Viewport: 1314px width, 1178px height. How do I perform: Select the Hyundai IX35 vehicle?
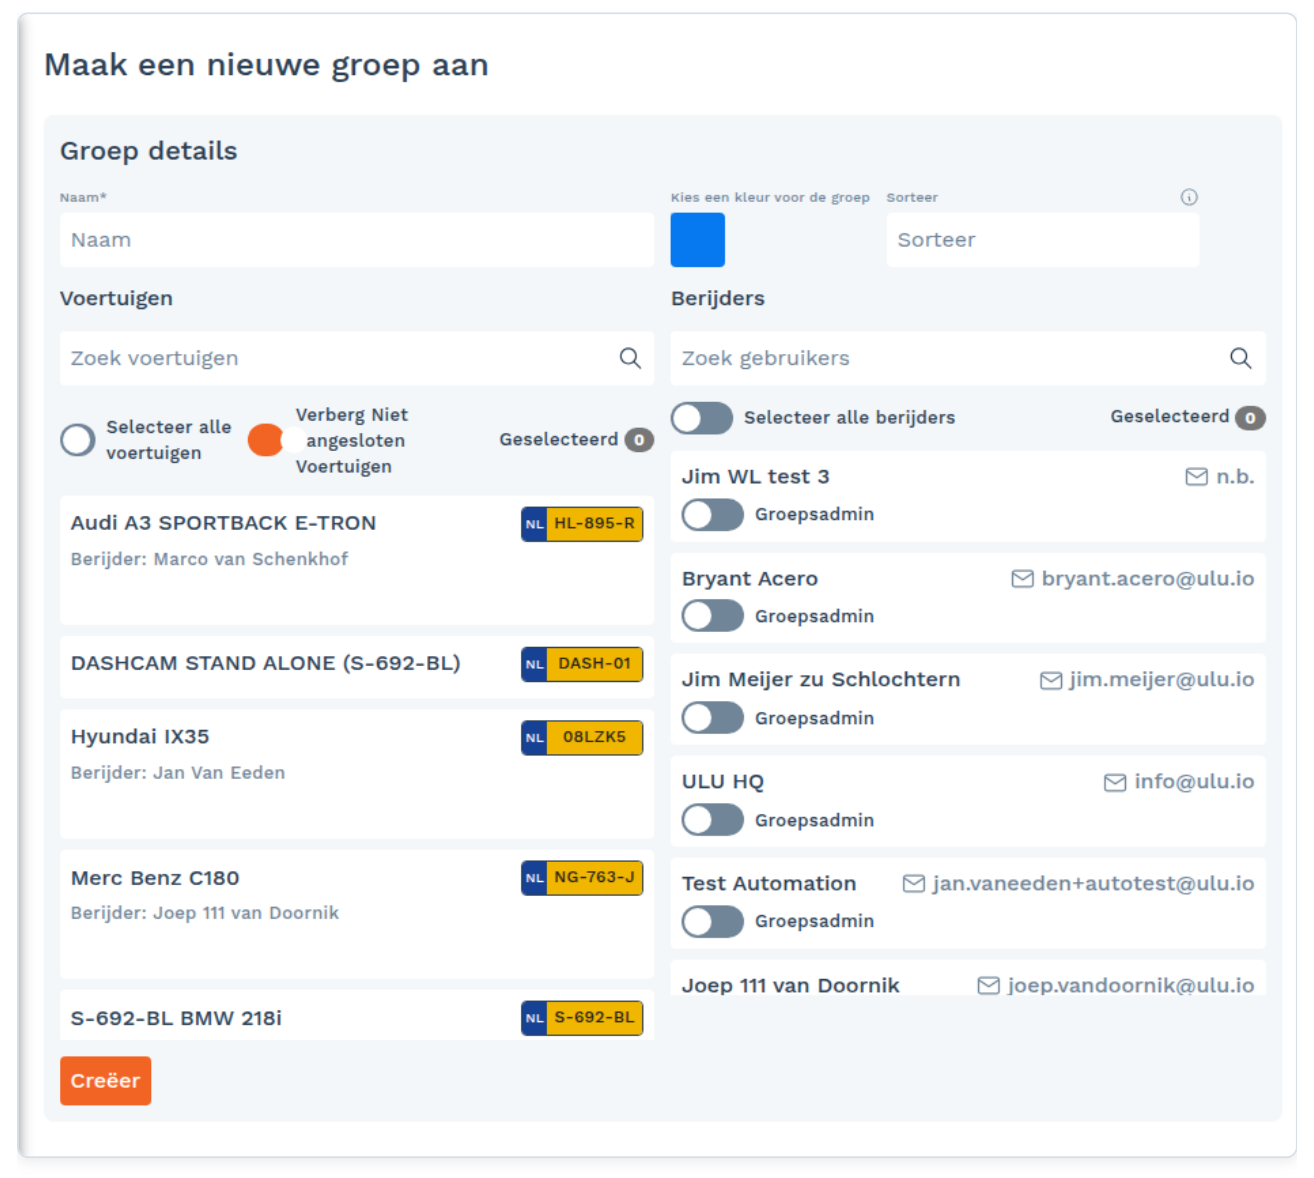pyautogui.click(x=357, y=774)
